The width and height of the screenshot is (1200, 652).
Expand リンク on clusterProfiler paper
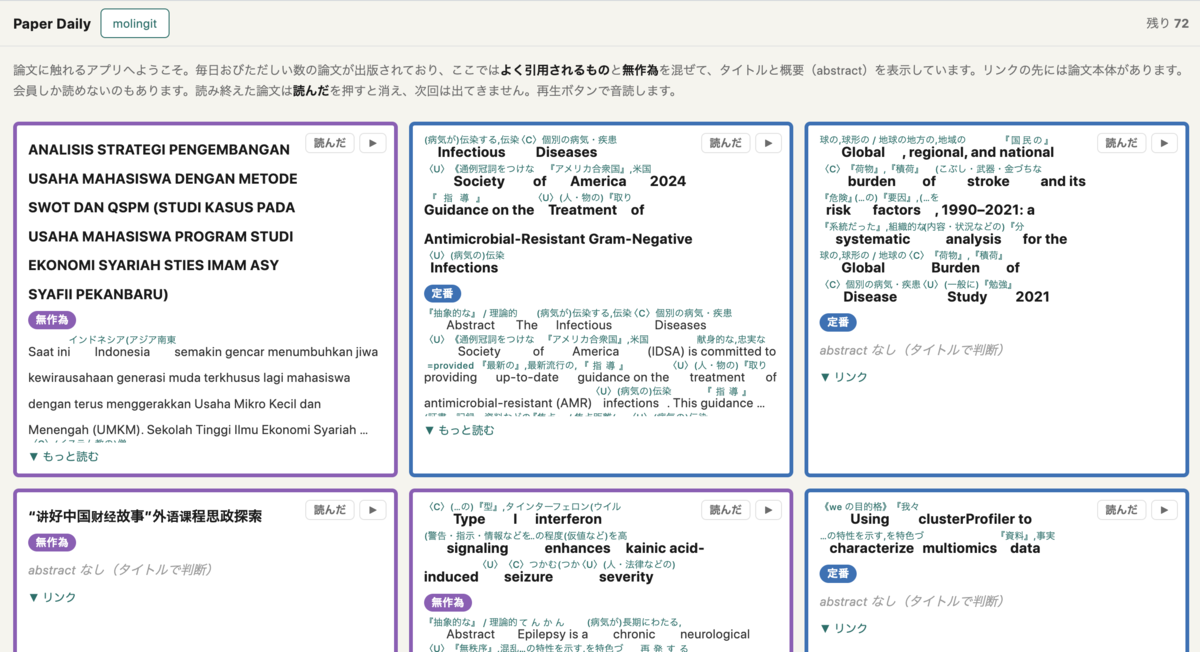tap(844, 628)
